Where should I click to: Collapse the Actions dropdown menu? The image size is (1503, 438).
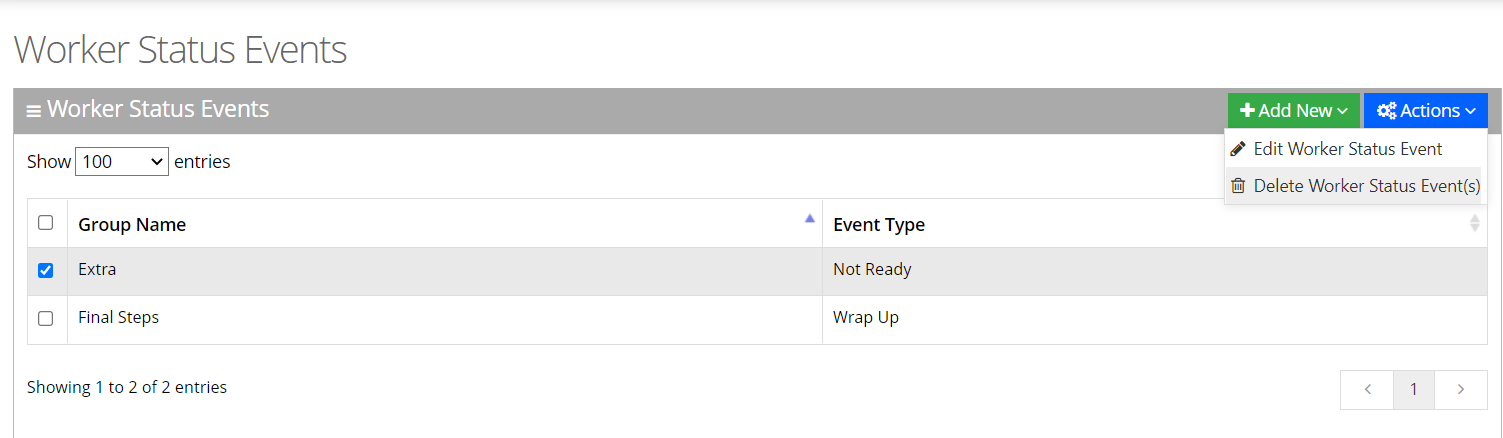coord(1426,111)
